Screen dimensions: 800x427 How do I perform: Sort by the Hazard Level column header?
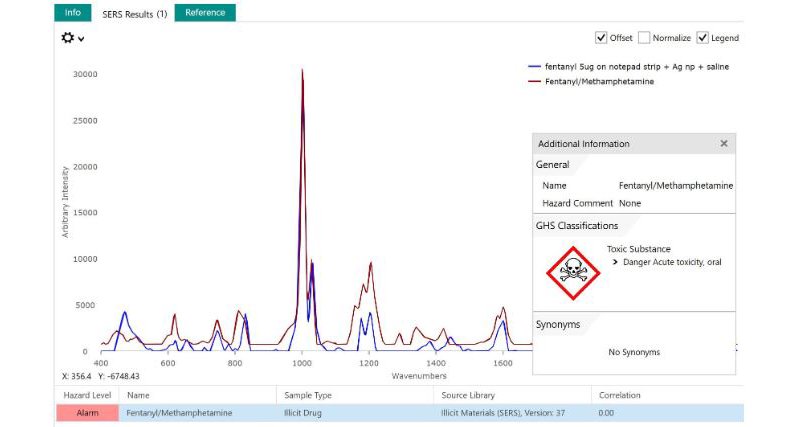point(87,395)
